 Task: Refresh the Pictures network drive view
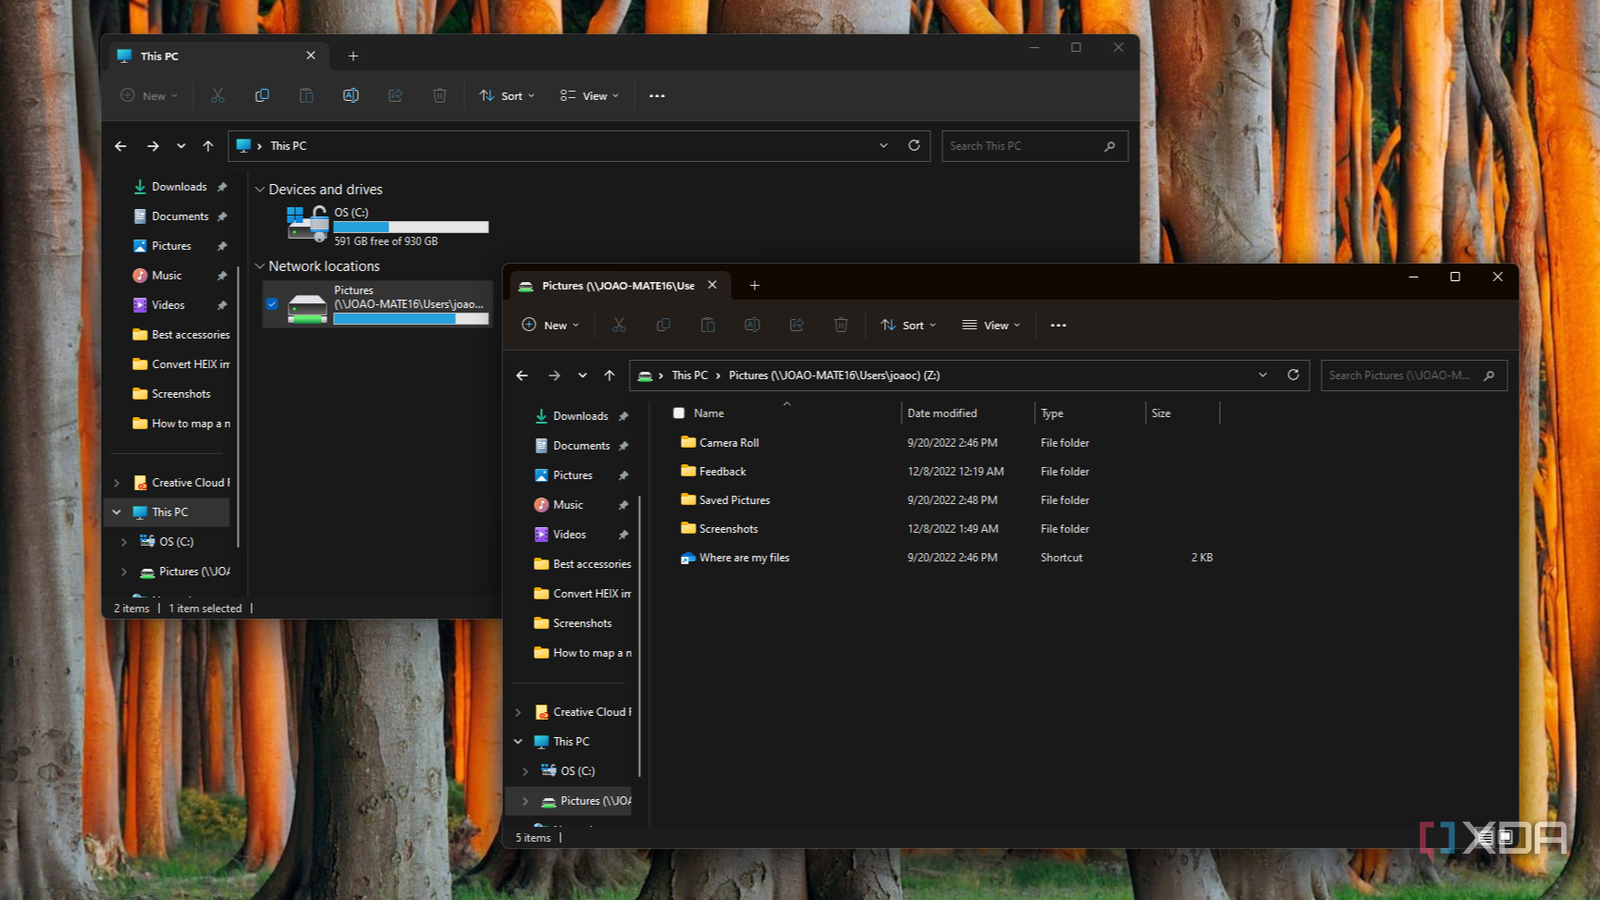click(1293, 375)
